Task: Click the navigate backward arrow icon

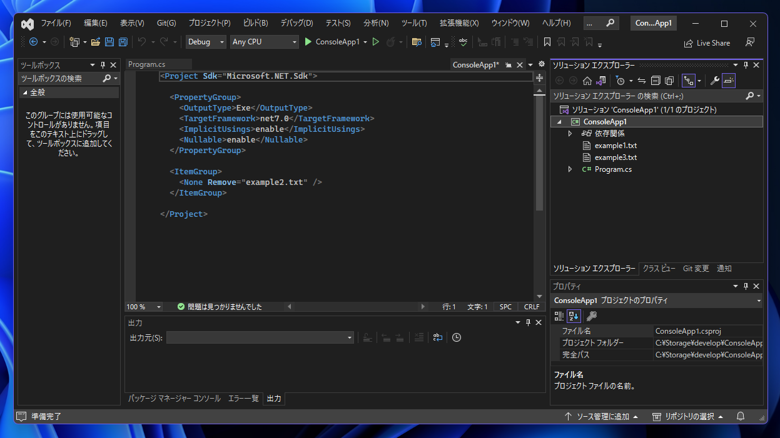Action: coord(33,42)
